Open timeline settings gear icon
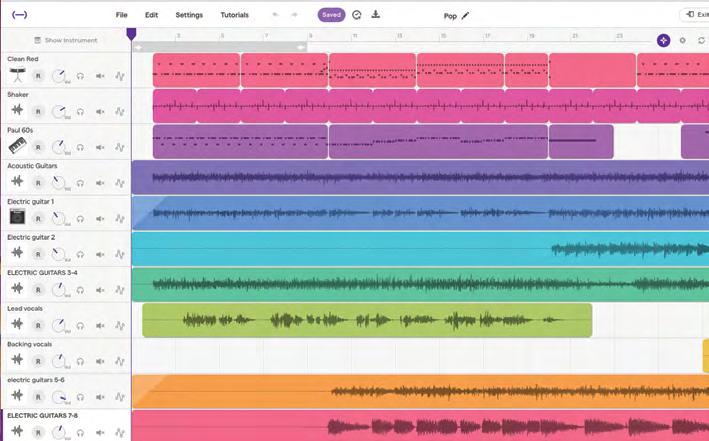Viewport: 709px width, 441px height. pyautogui.click(x=683, y=40)
